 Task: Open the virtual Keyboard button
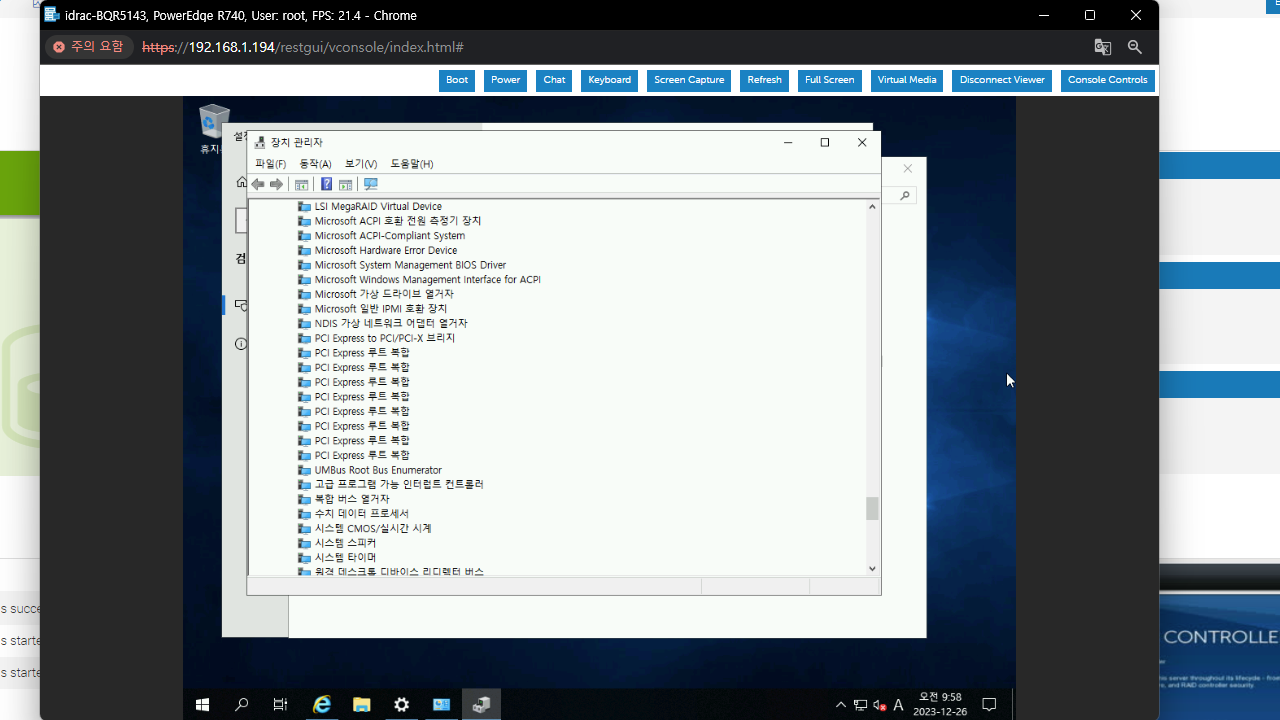609,80
